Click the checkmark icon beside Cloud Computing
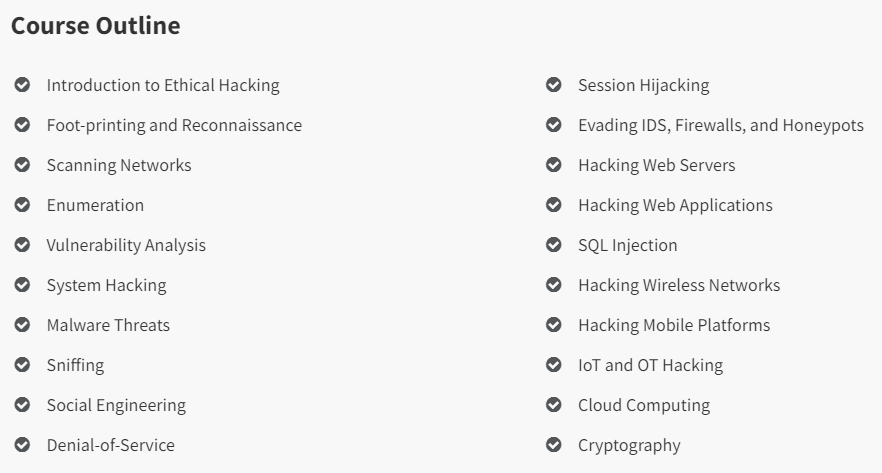Image resolution: width=882 pixels, height=473 pixels. pyautogui.click(x=554, y=405)
